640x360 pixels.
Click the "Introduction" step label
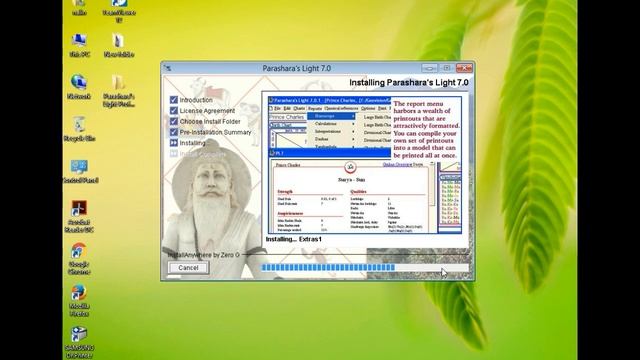[196, 100]
